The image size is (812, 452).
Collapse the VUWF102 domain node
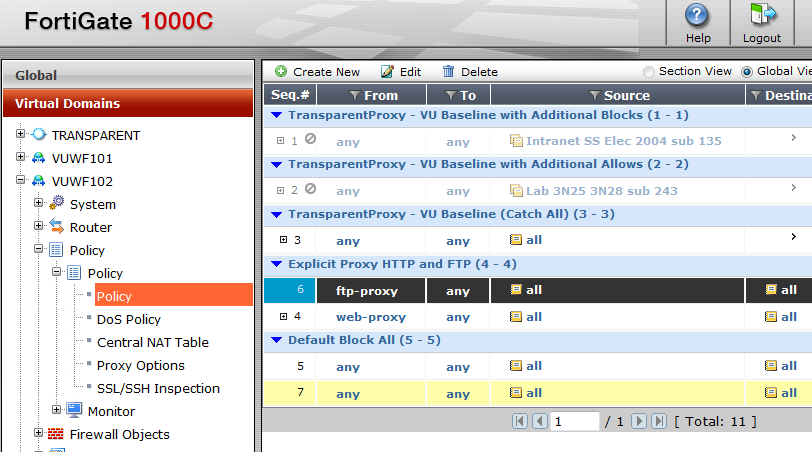tap(20, 180)
